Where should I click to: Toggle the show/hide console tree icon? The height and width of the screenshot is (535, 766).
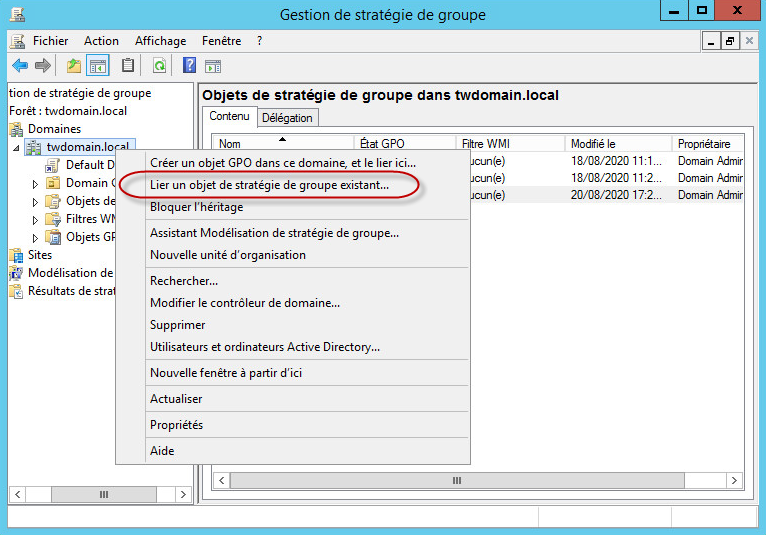[x=98, y=66]
